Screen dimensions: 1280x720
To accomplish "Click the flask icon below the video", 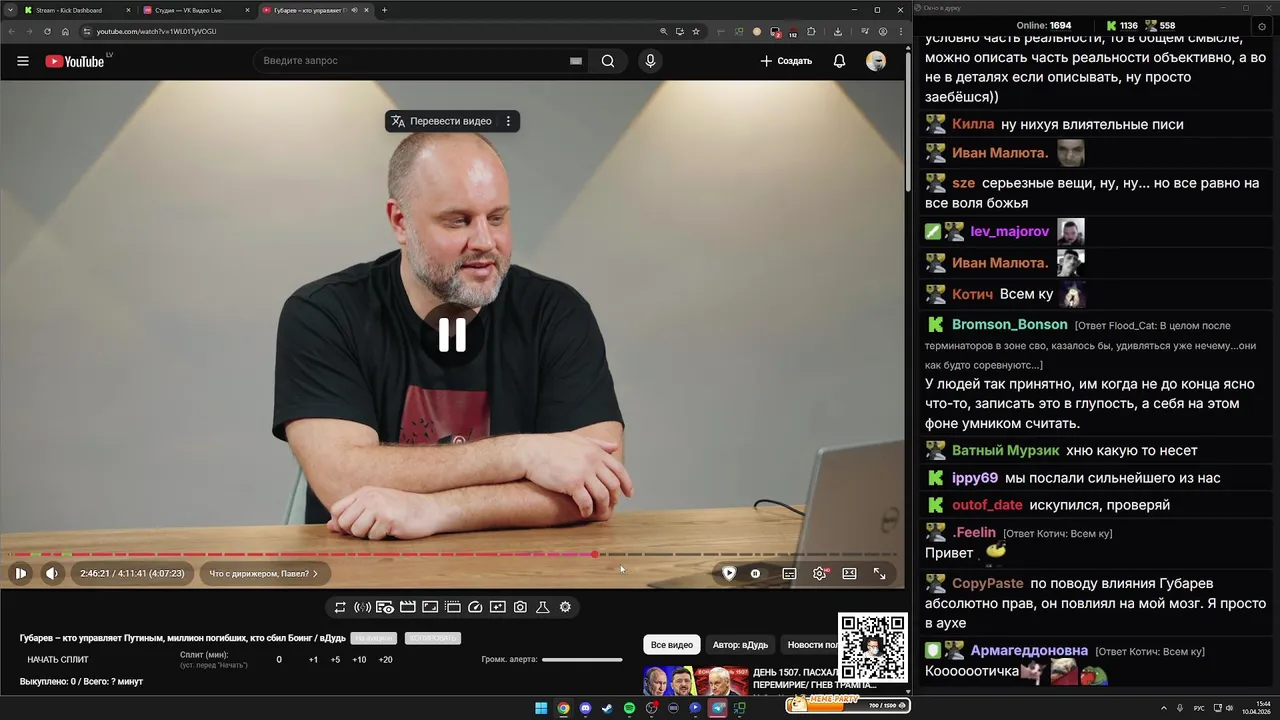I will click(x=543, y=607).
